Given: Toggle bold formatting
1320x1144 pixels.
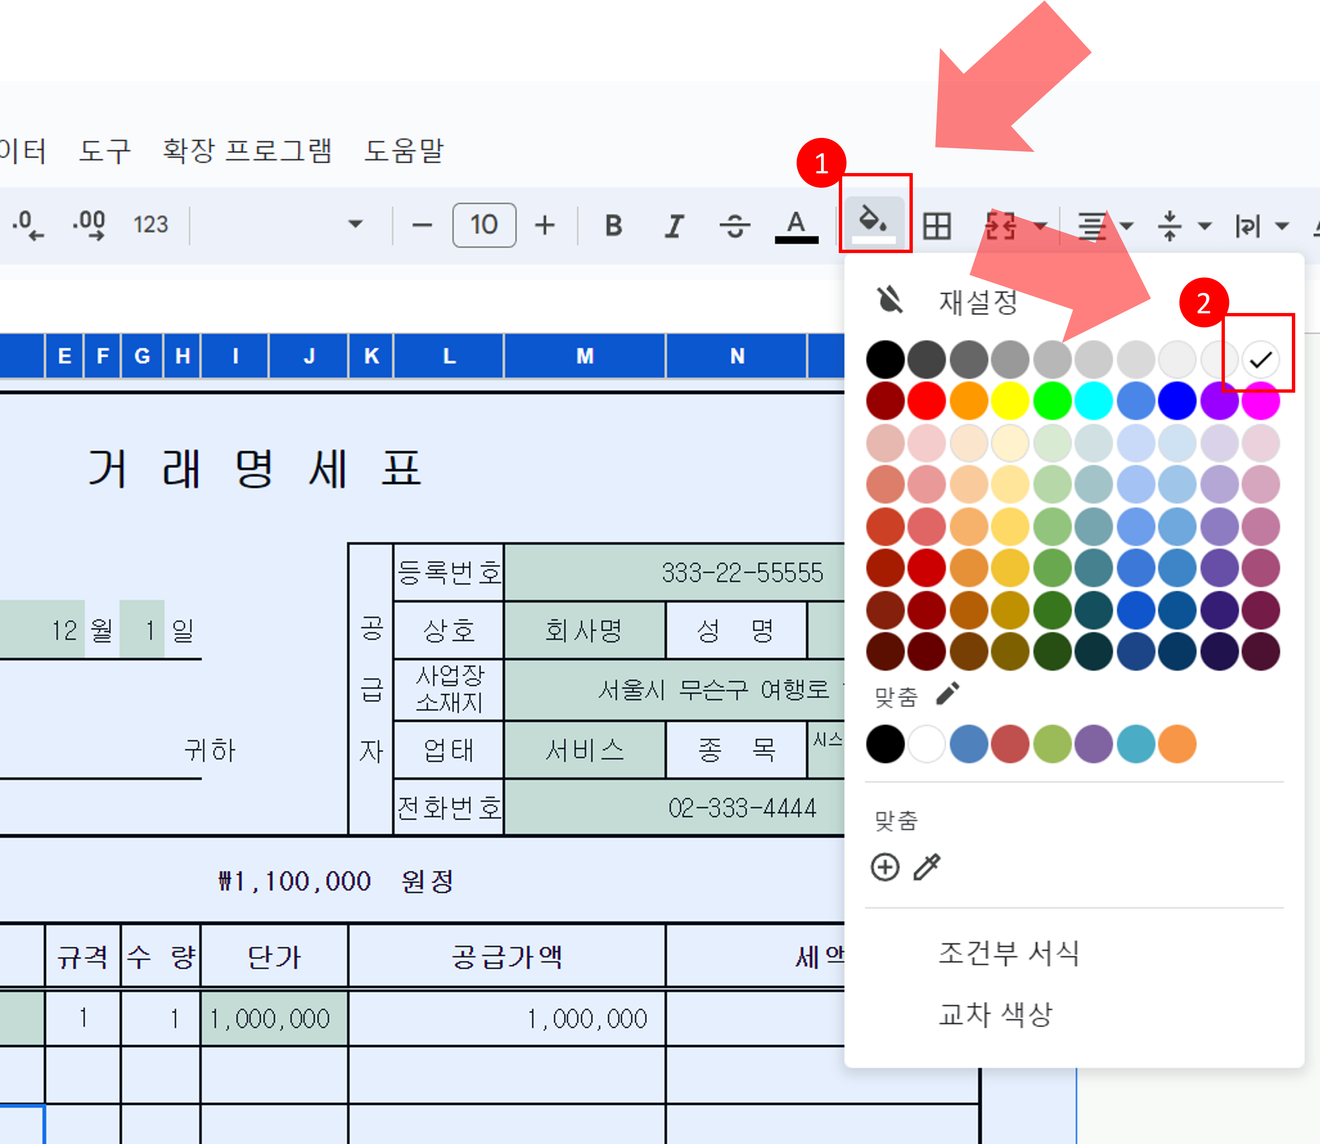Looking at the screenshot, I should [x=614, y=226].
